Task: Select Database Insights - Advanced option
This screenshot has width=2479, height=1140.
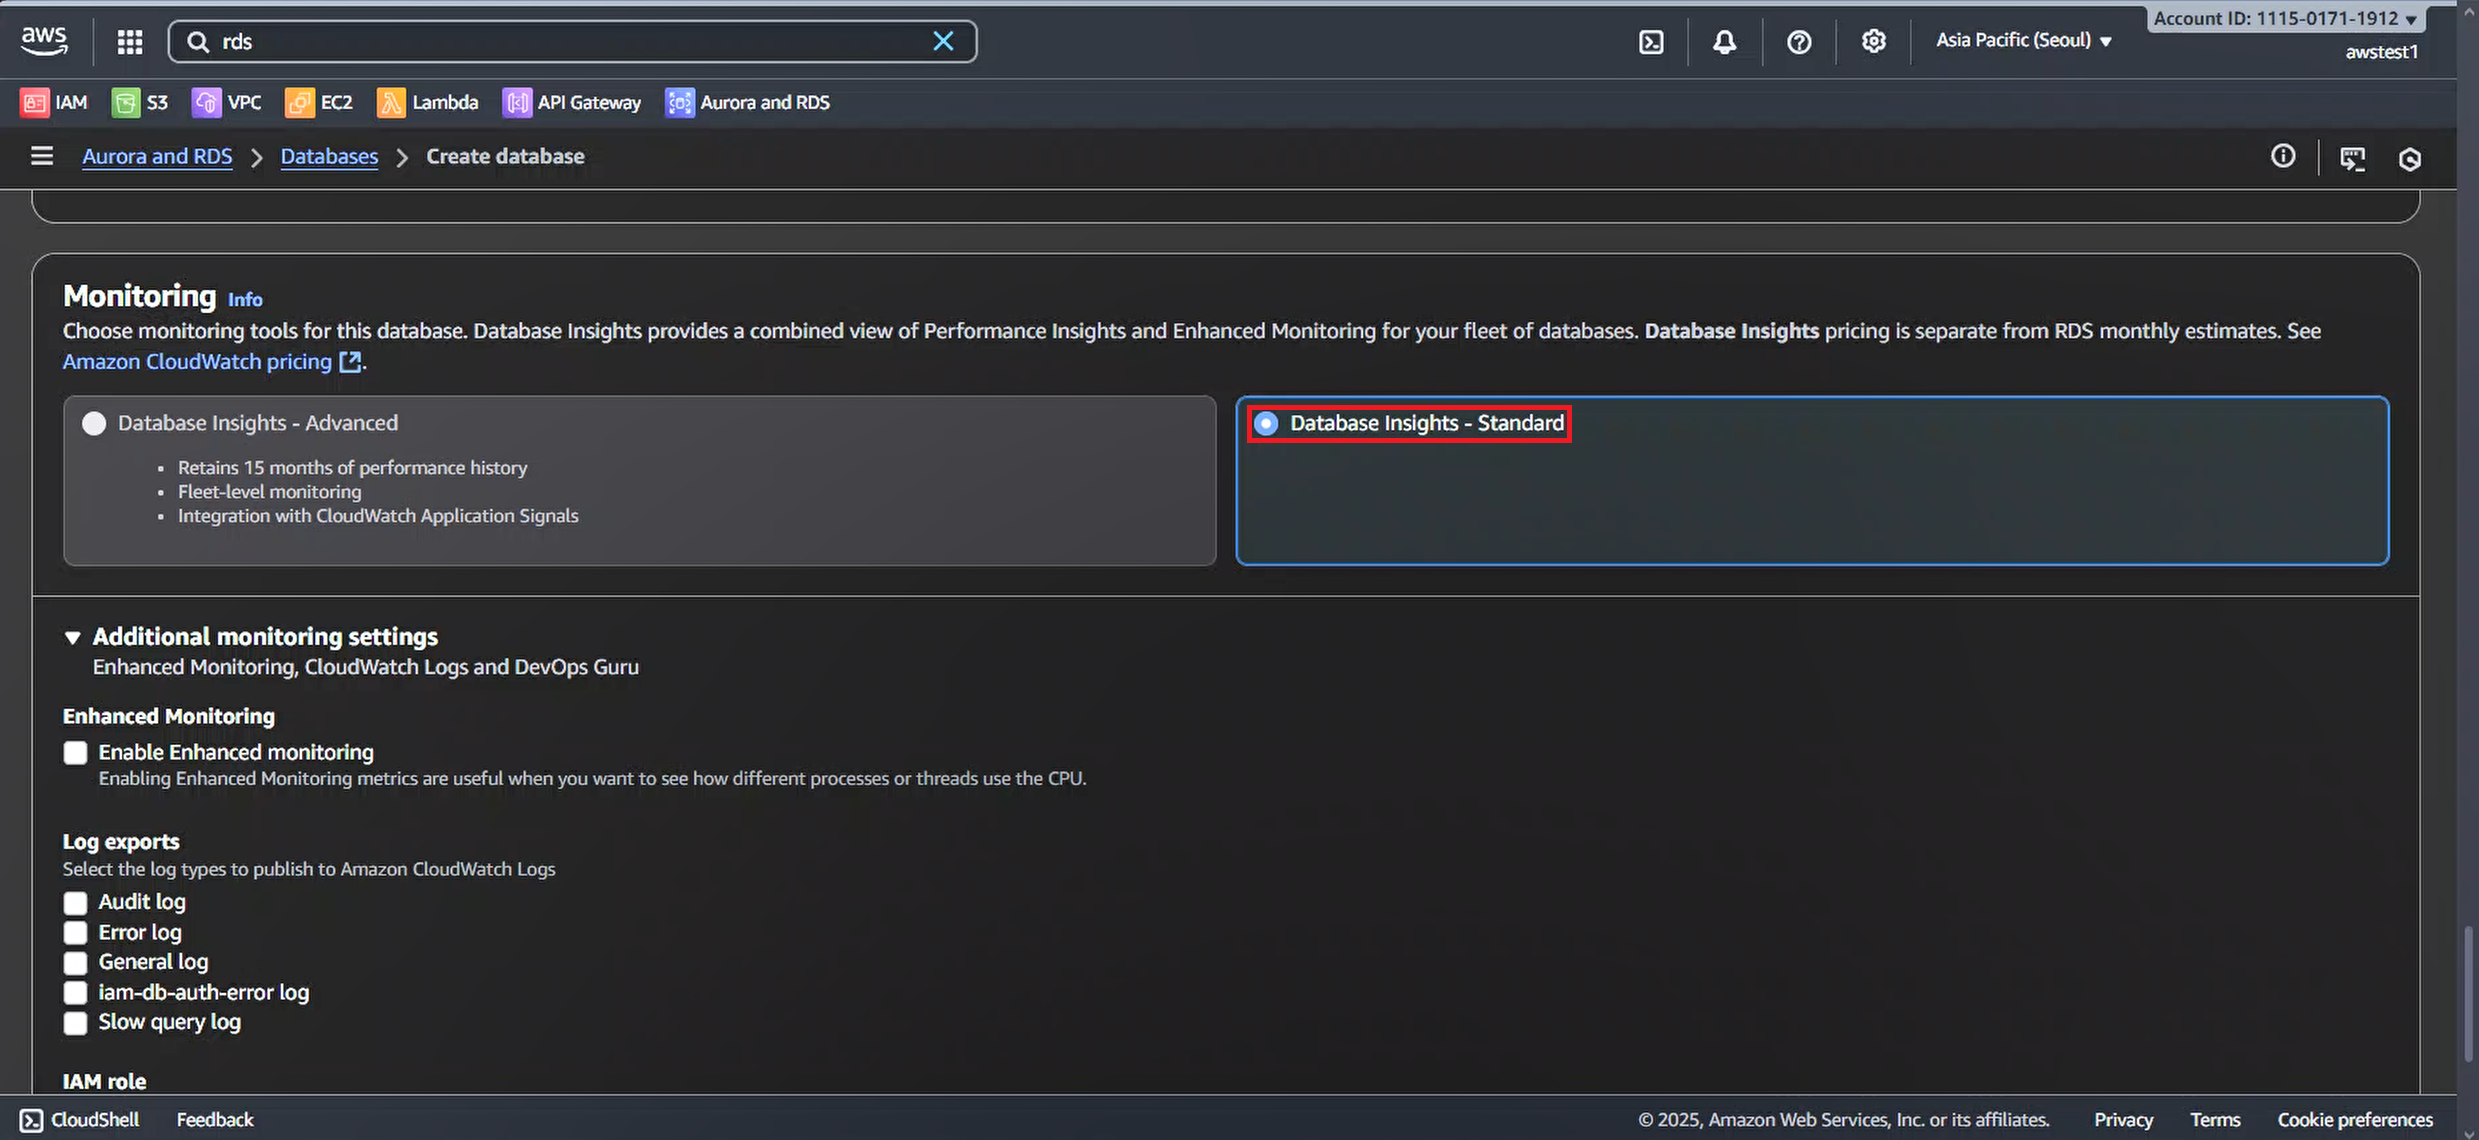Action: tap(94, 423)
